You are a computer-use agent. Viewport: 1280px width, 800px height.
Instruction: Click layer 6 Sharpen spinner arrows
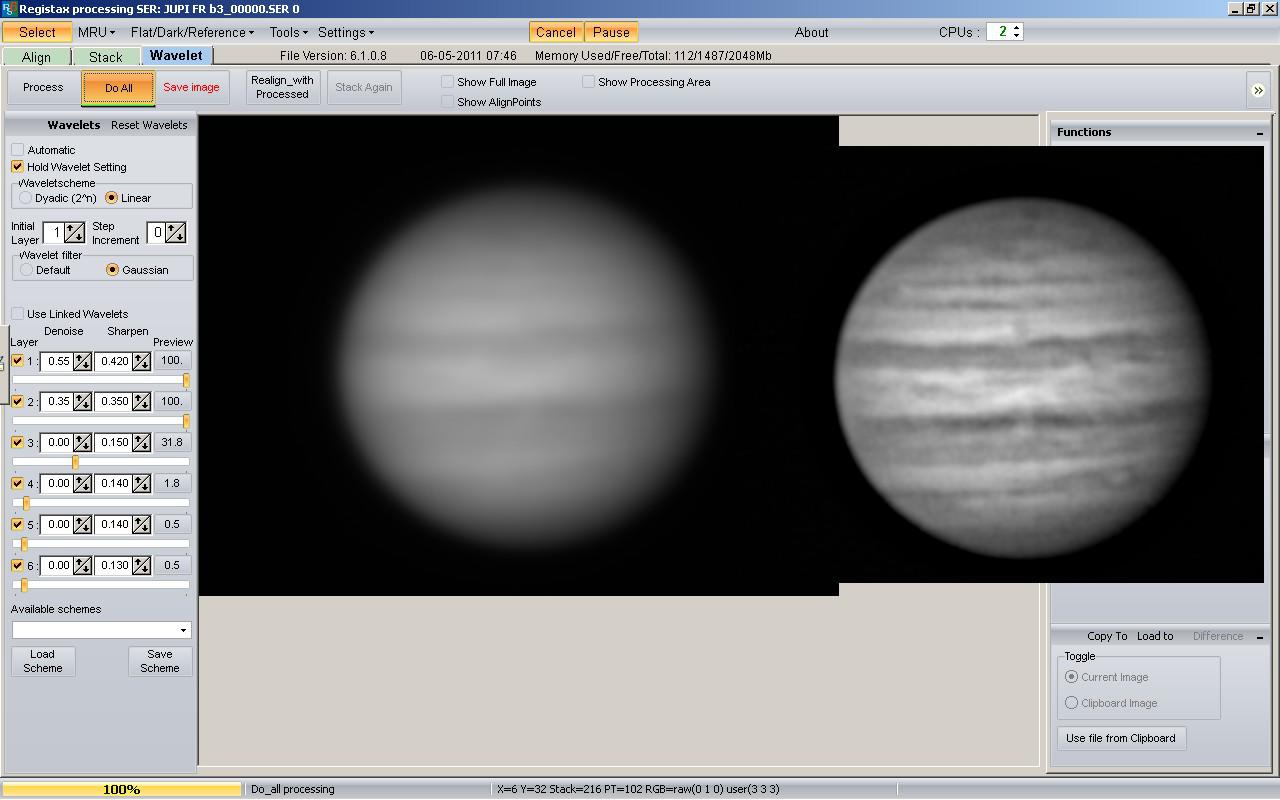[x=142, y=566]
